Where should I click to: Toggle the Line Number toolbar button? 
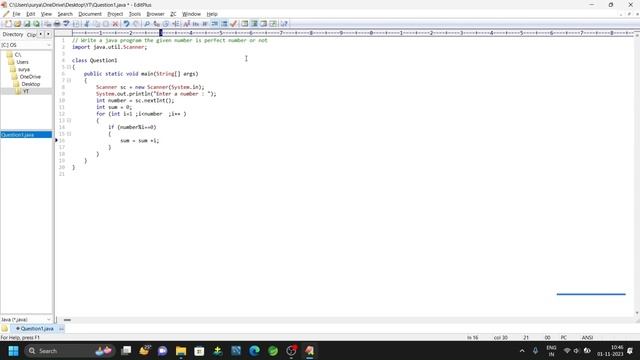[224, 24]
